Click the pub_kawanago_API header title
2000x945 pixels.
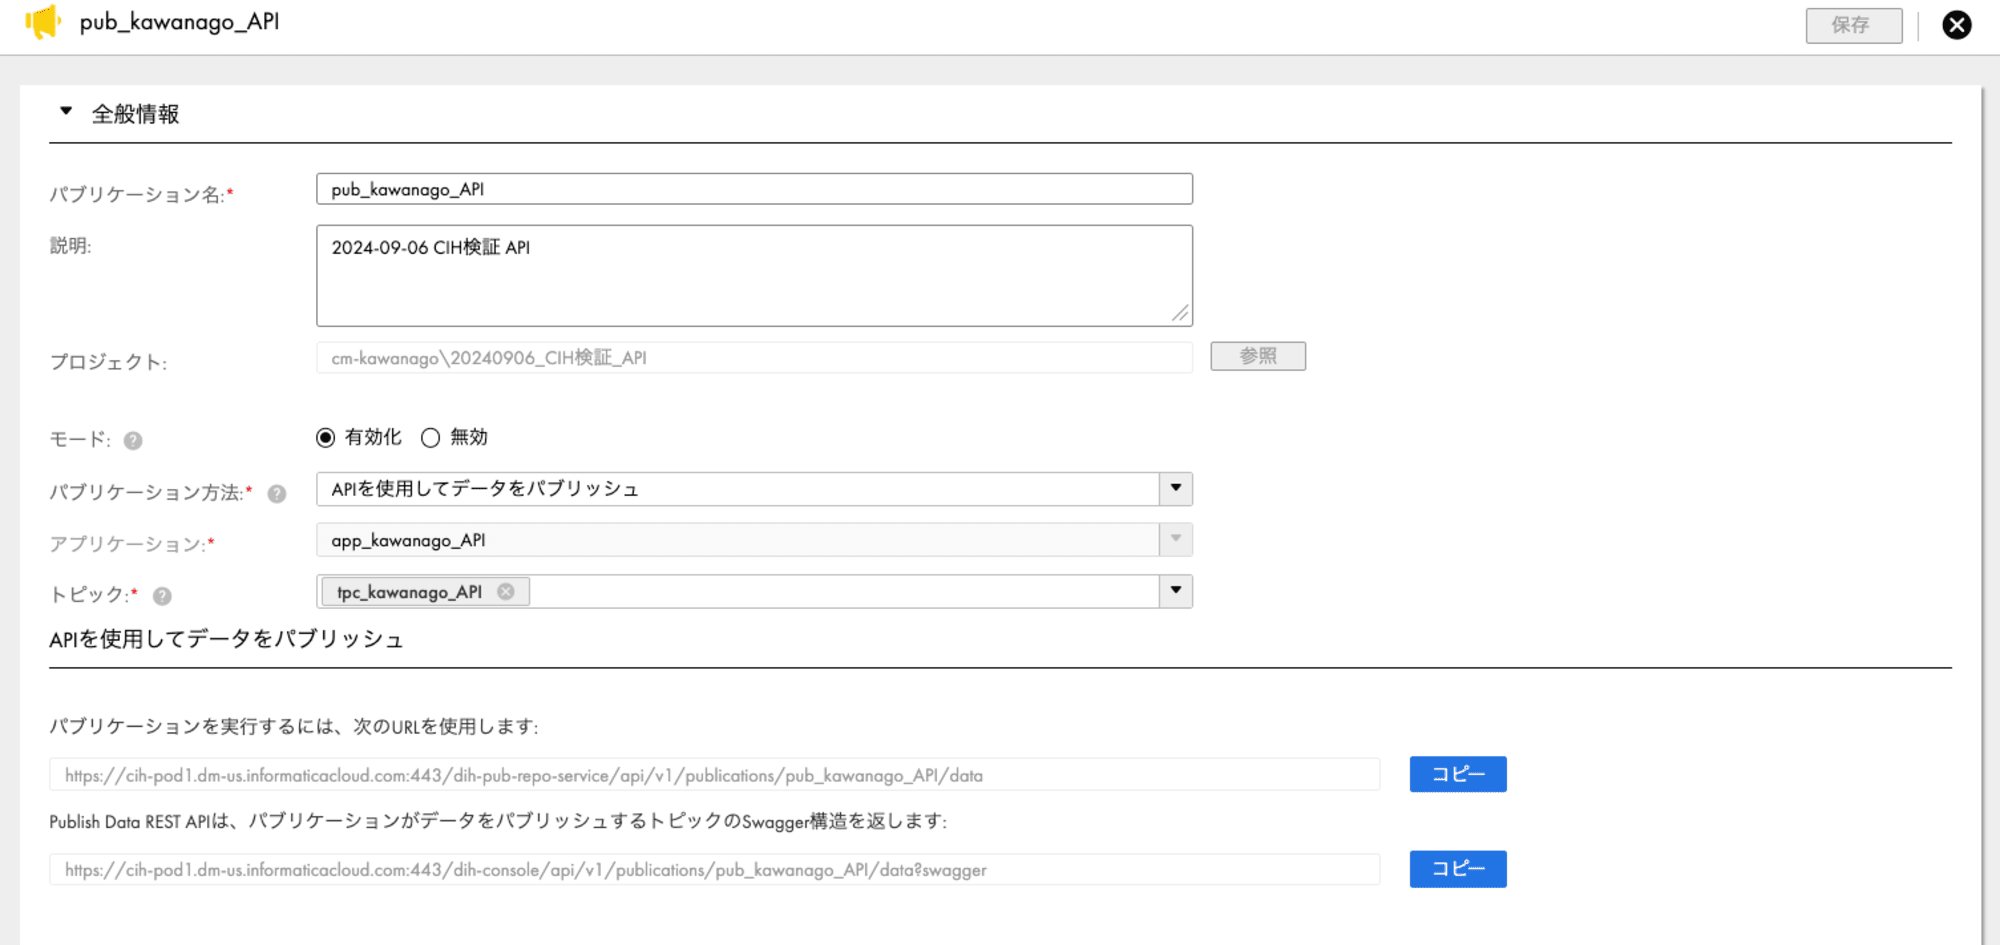tap(180, 22)
